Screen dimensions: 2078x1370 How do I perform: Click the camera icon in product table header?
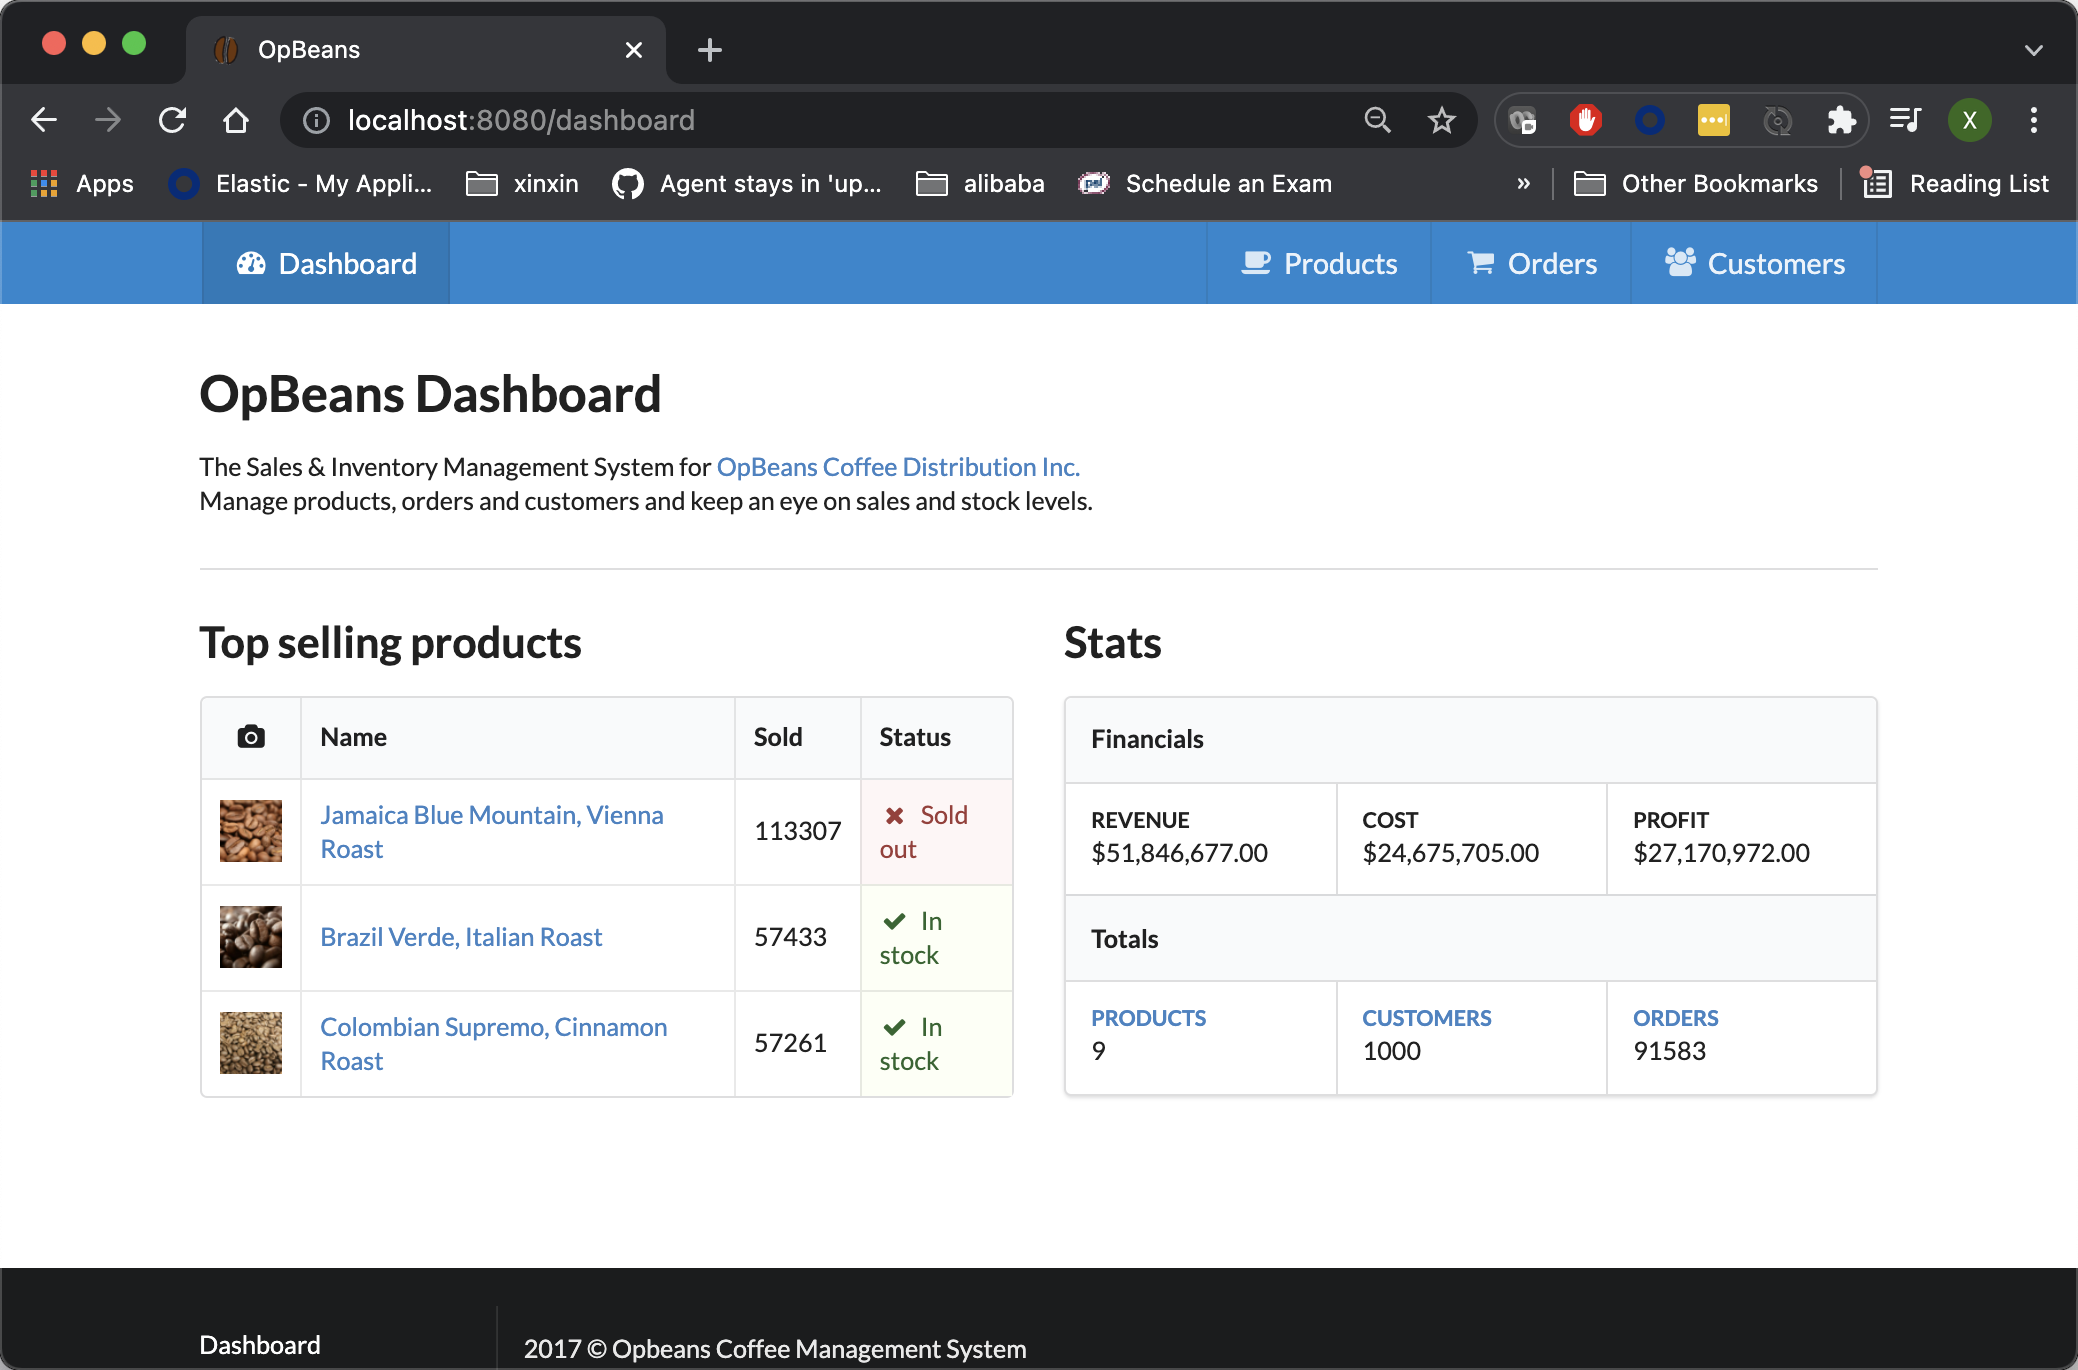[250, 737]
